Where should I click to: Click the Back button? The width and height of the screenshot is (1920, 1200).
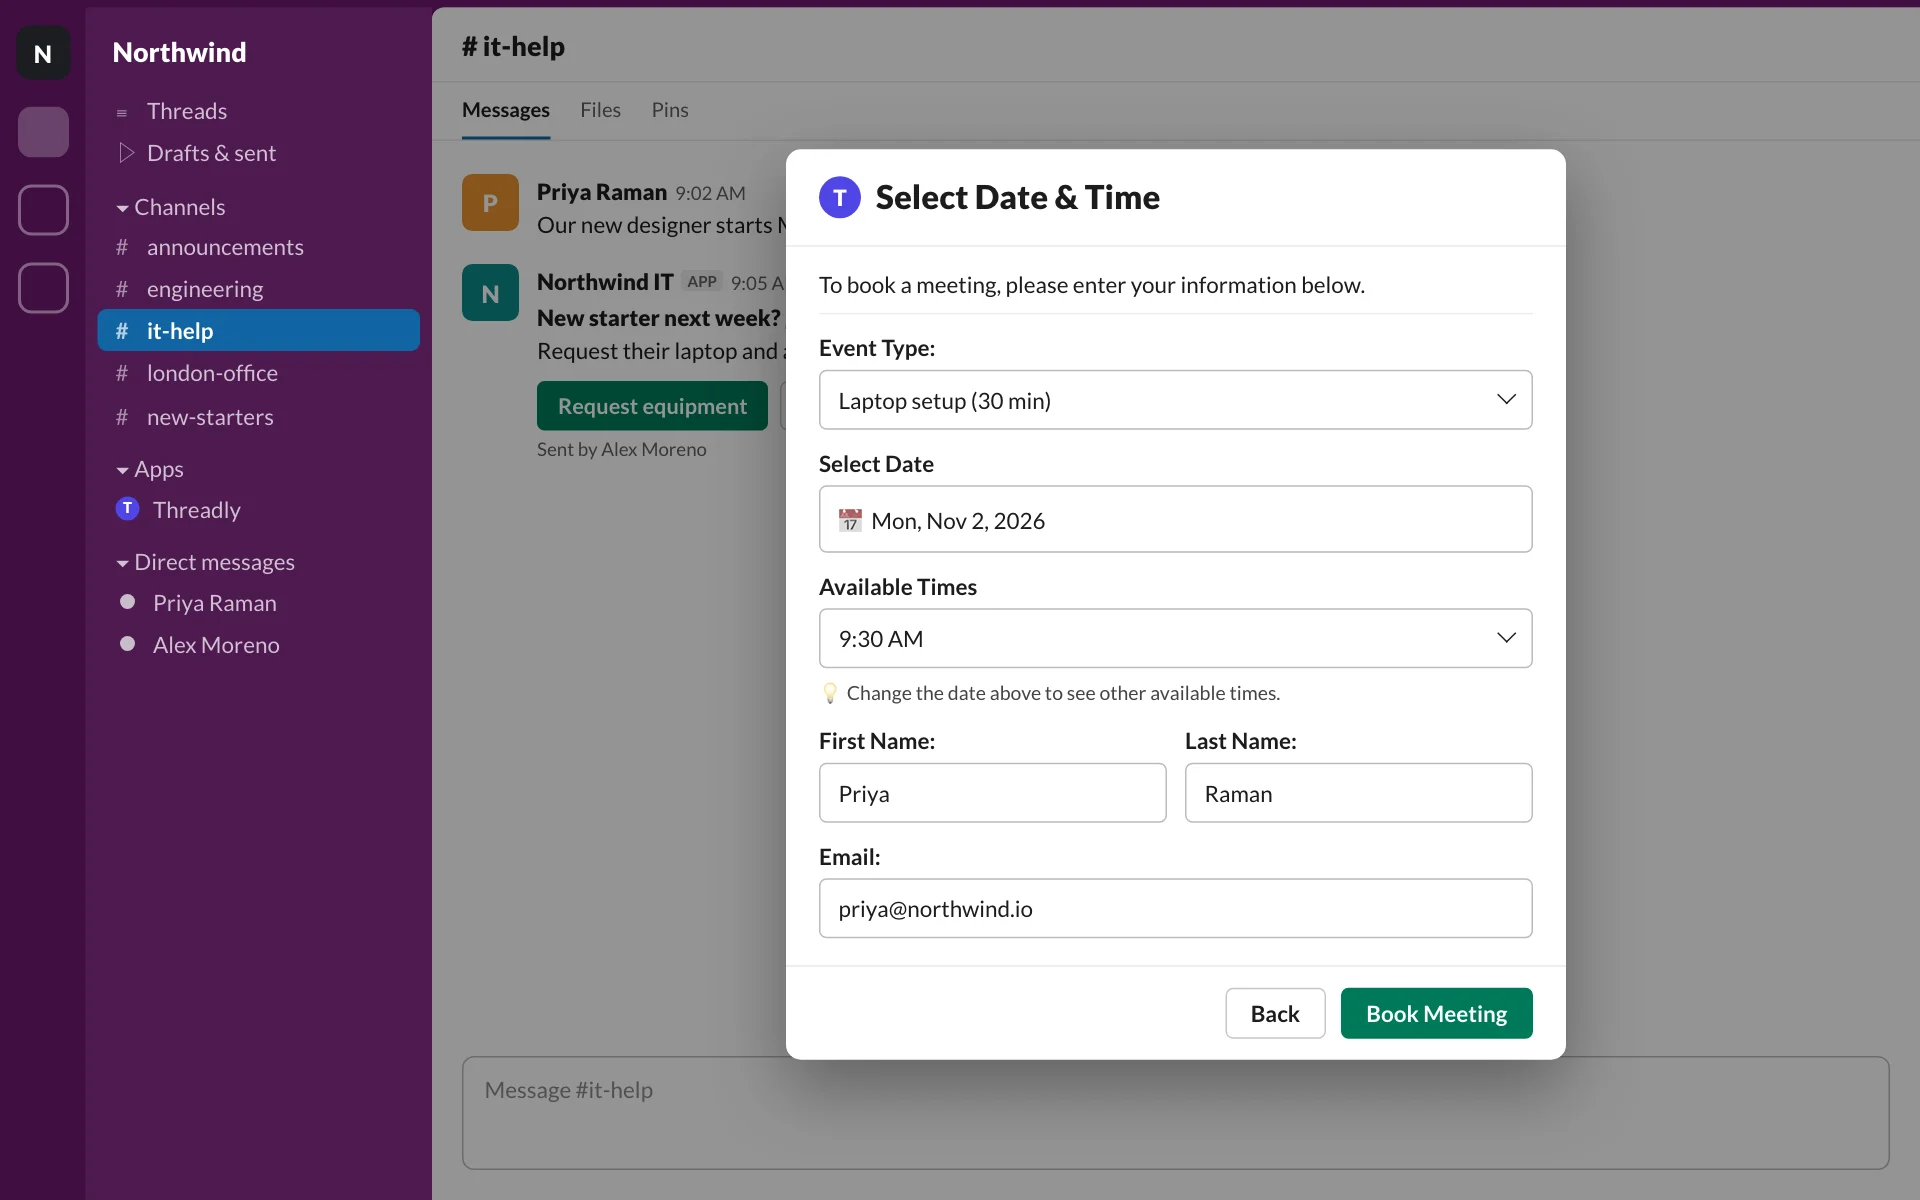(x=1275, y=1013)
